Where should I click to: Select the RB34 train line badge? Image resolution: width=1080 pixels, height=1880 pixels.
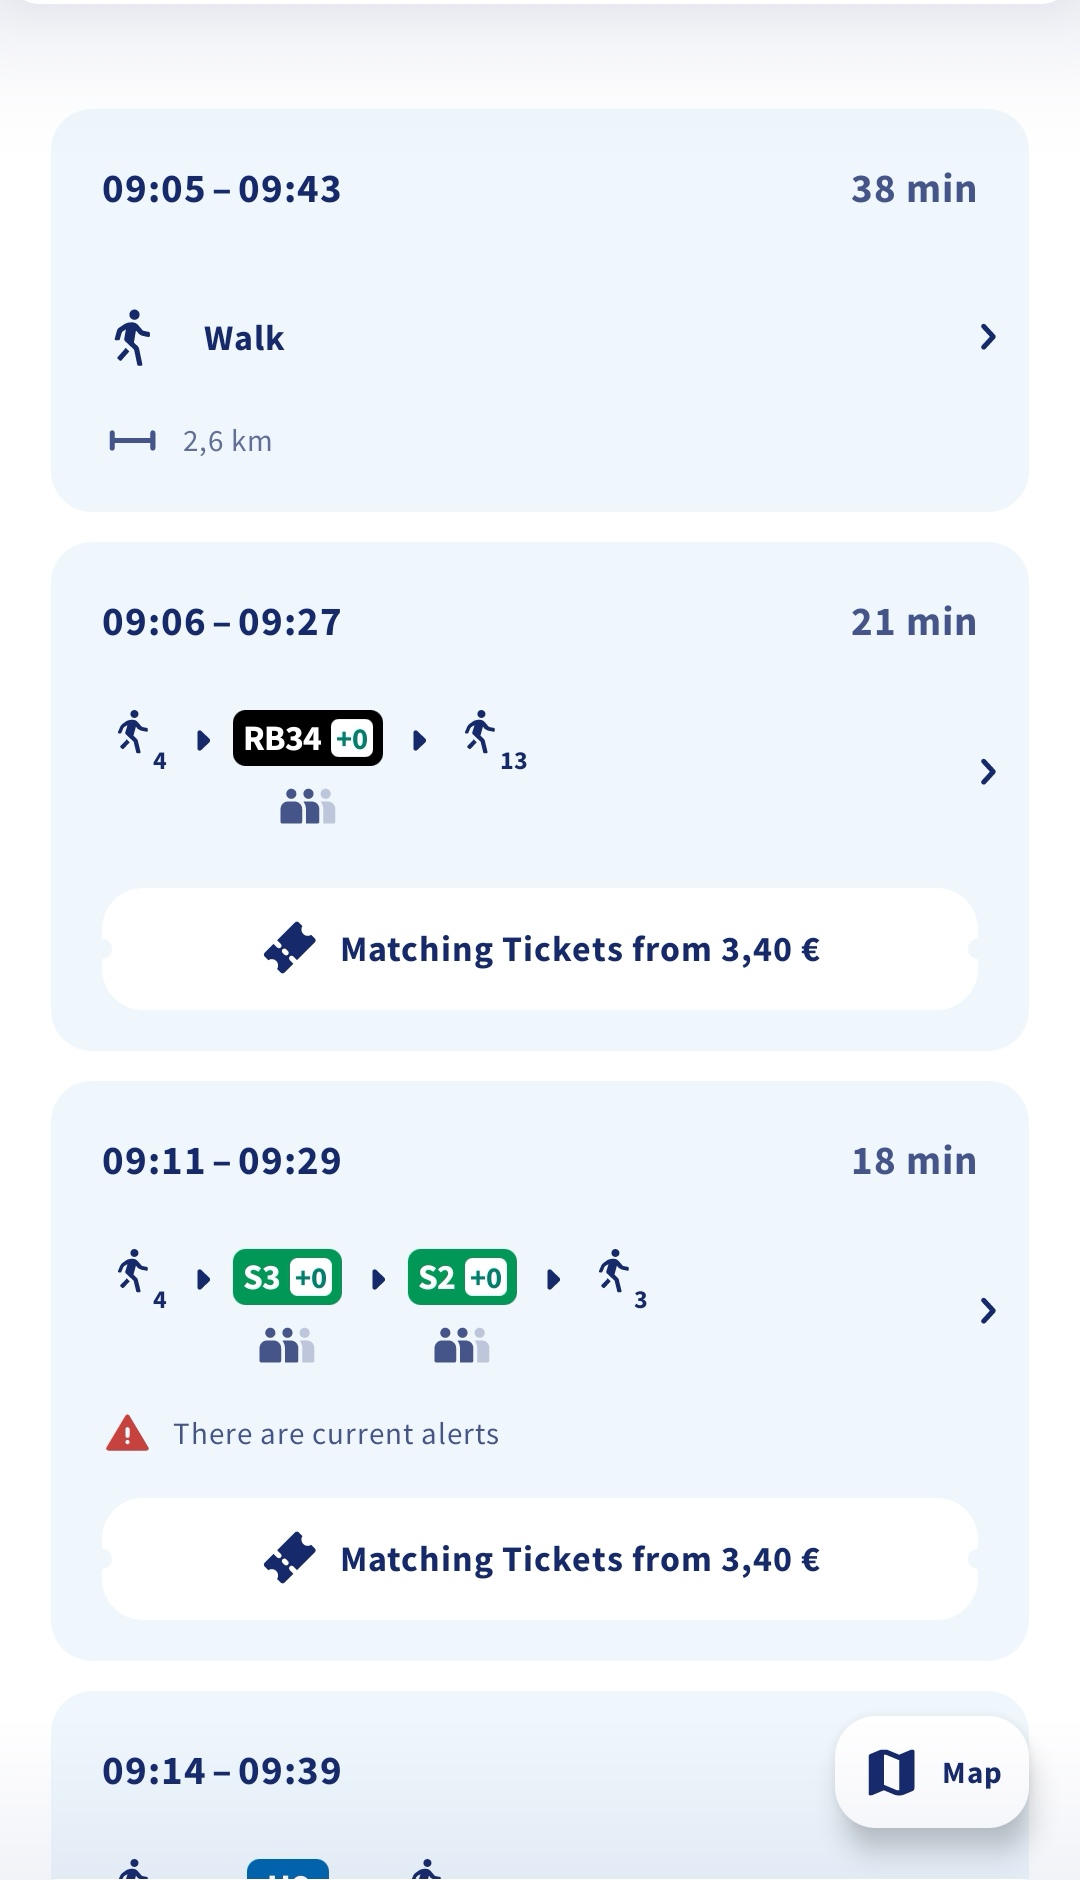click(308, 738)
